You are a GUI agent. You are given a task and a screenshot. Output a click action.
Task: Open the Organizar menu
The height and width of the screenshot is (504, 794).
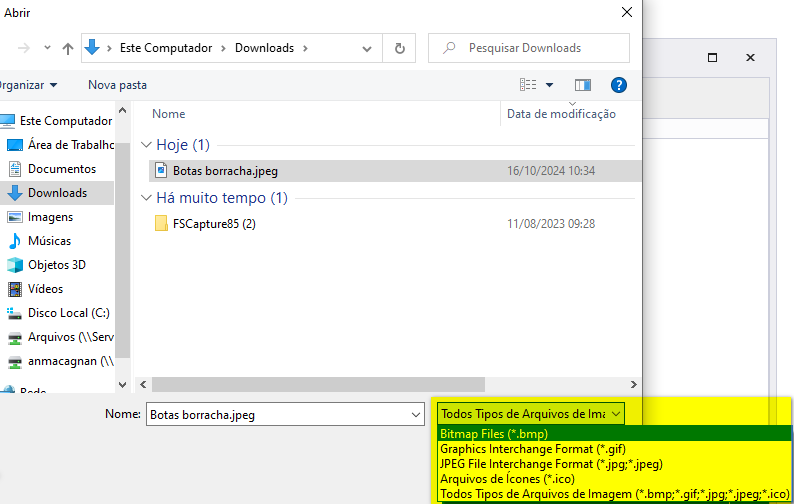(27, 85)
